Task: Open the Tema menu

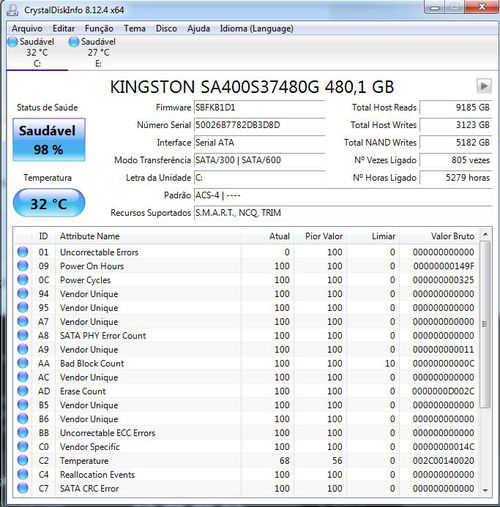Action: coord(135,29)
